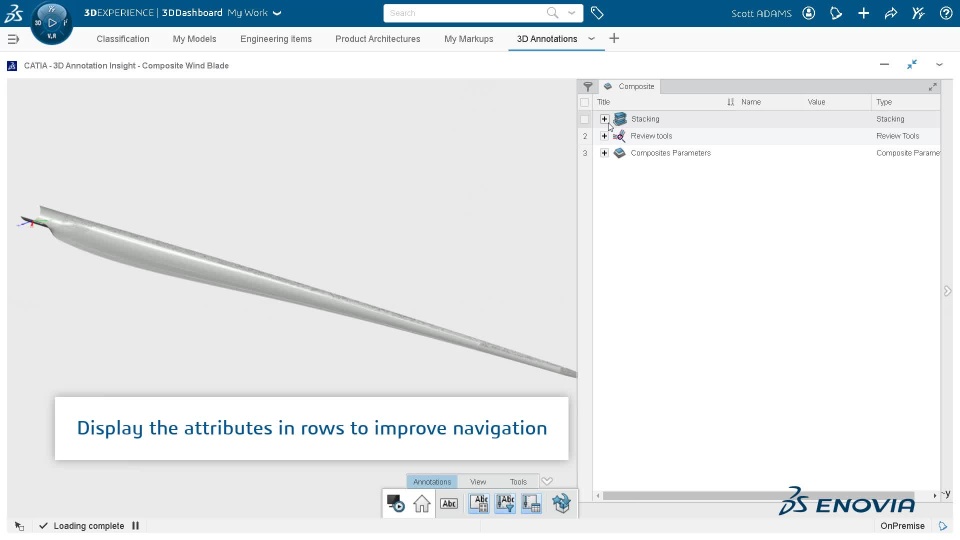Select the Annotations action bar tab
960x540 pixels.
coord(432,482)
